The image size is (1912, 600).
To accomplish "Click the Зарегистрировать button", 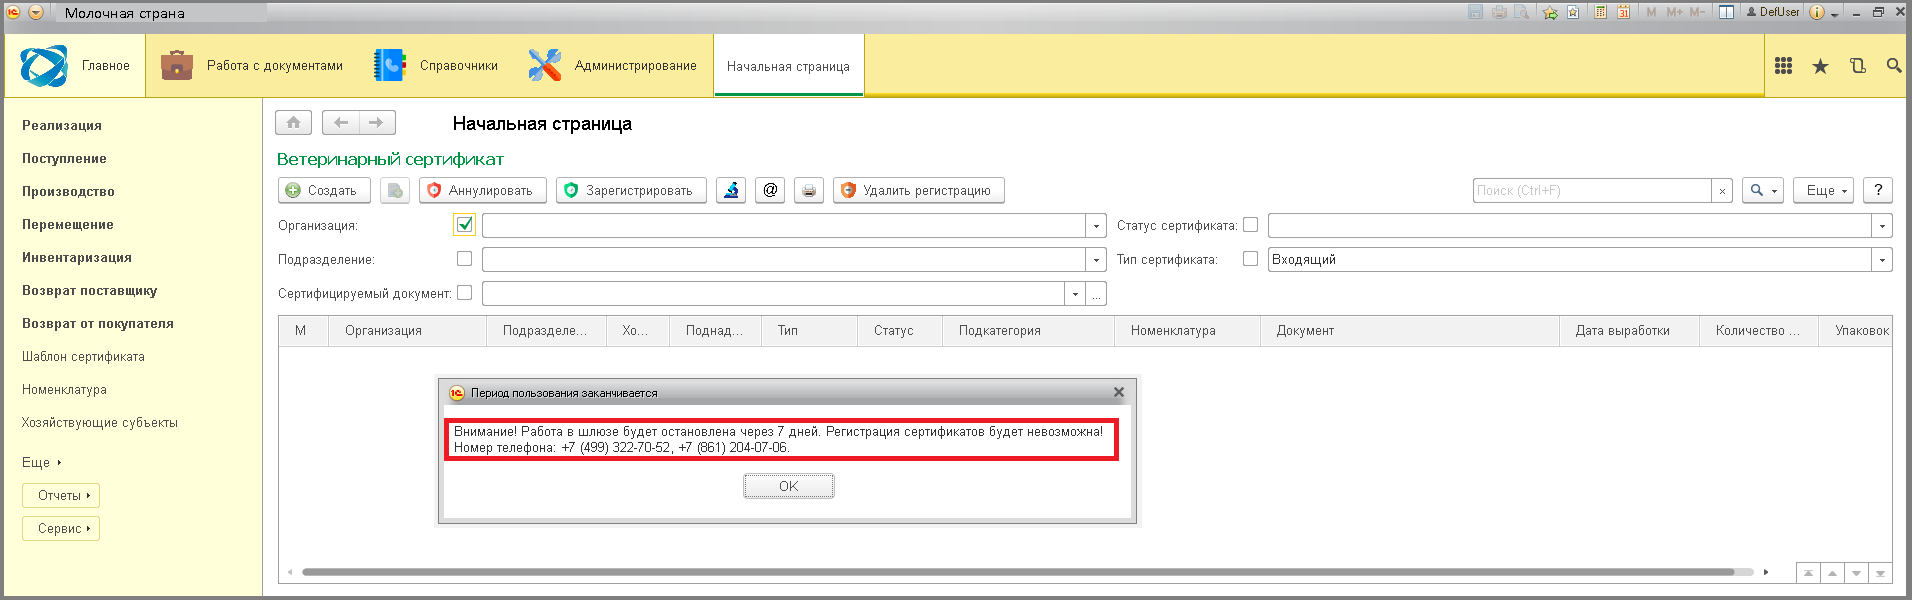I will (631, 190).
